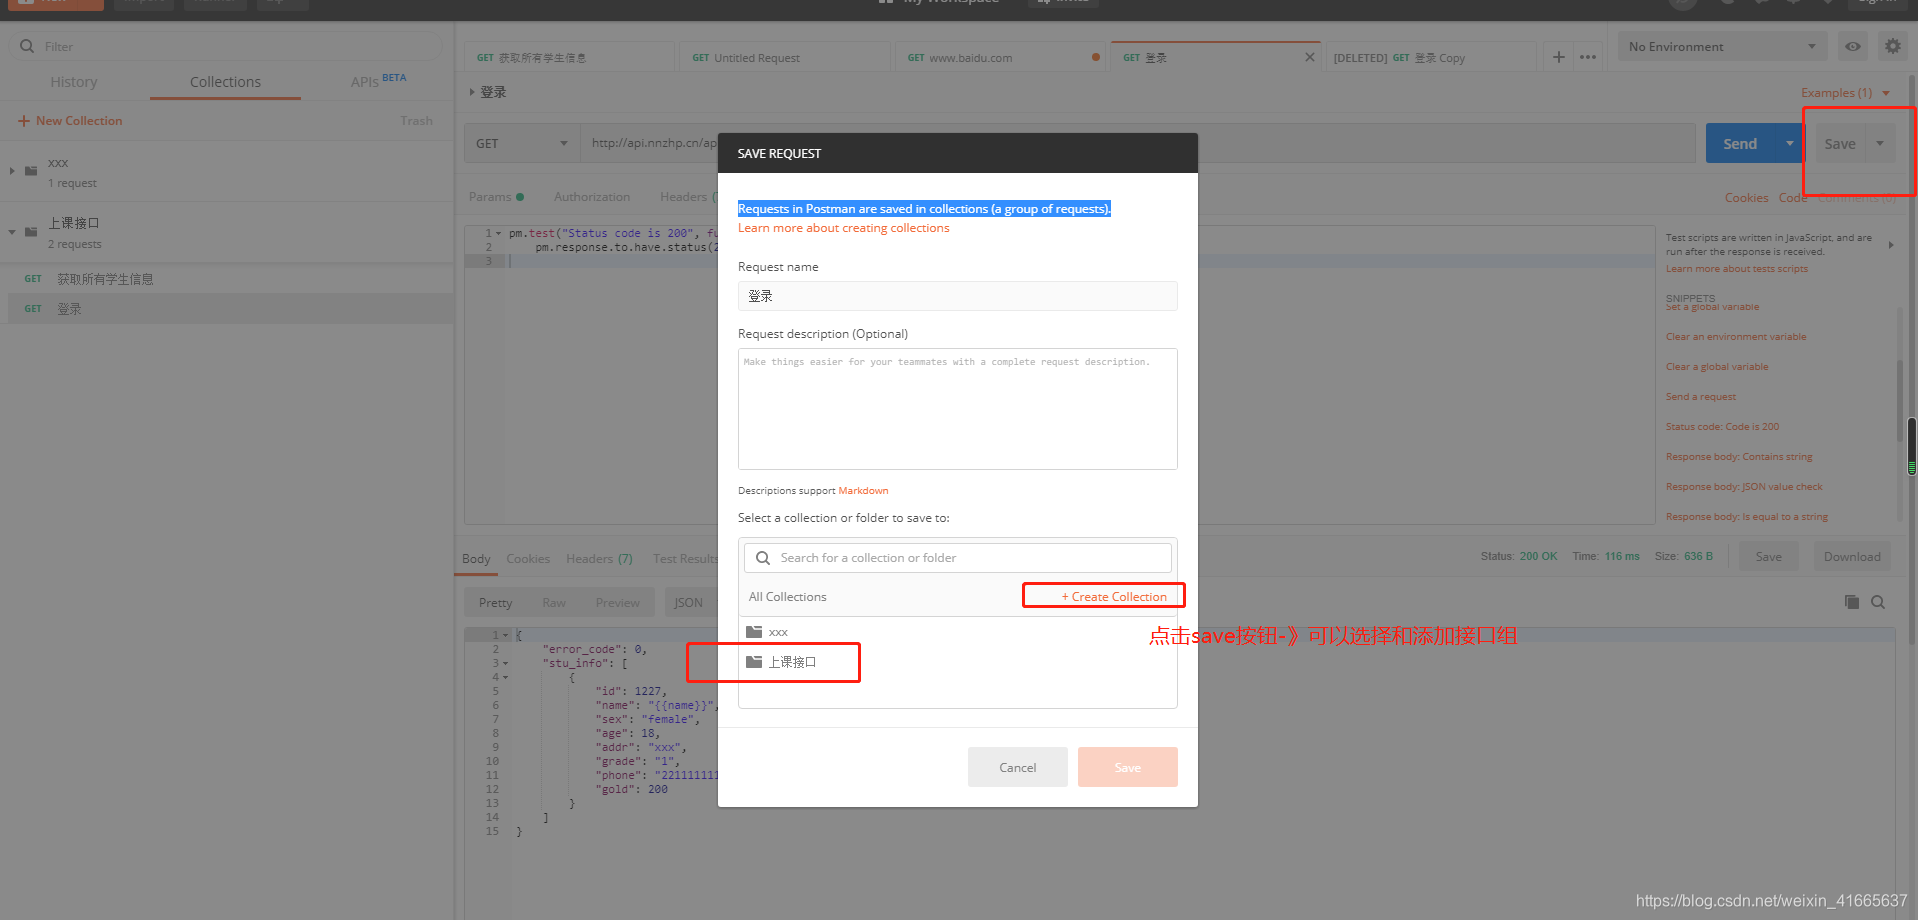
Task: Insert snippet Status code: Code is 200
Action: 1722,427
